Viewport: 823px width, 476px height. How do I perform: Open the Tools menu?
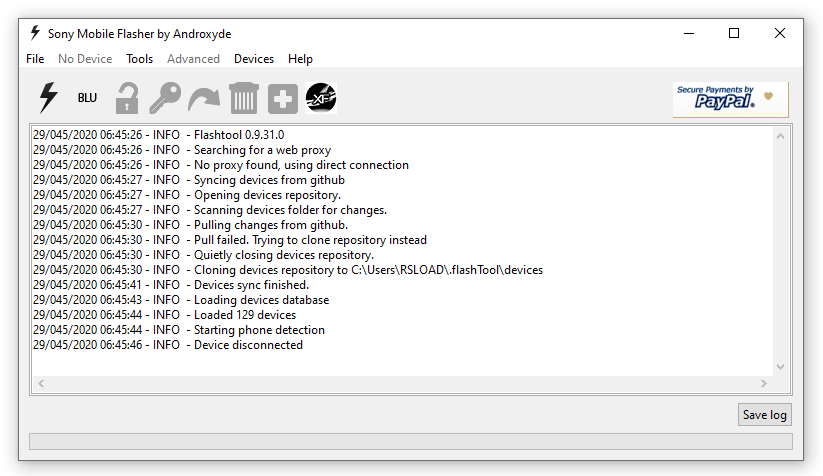pos(139,59)
